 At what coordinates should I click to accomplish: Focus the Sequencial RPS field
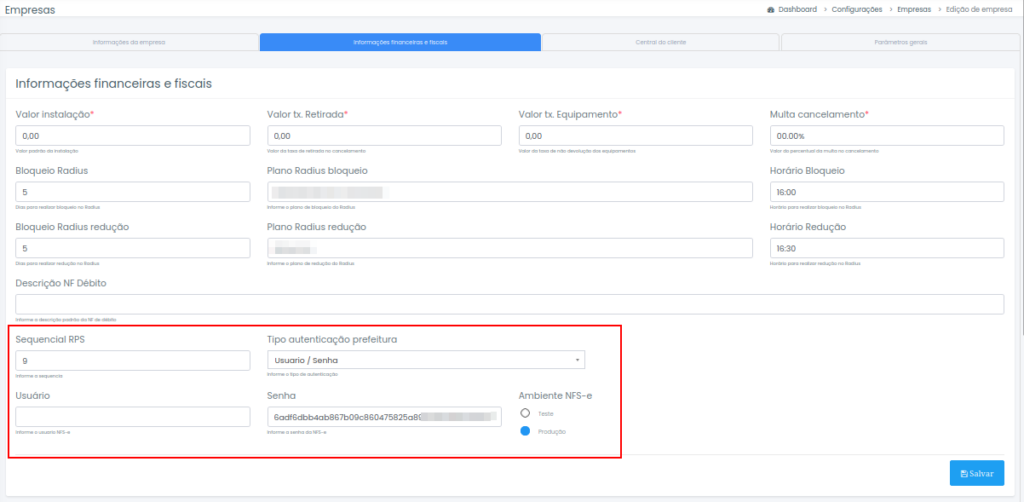tap(133, 360)
